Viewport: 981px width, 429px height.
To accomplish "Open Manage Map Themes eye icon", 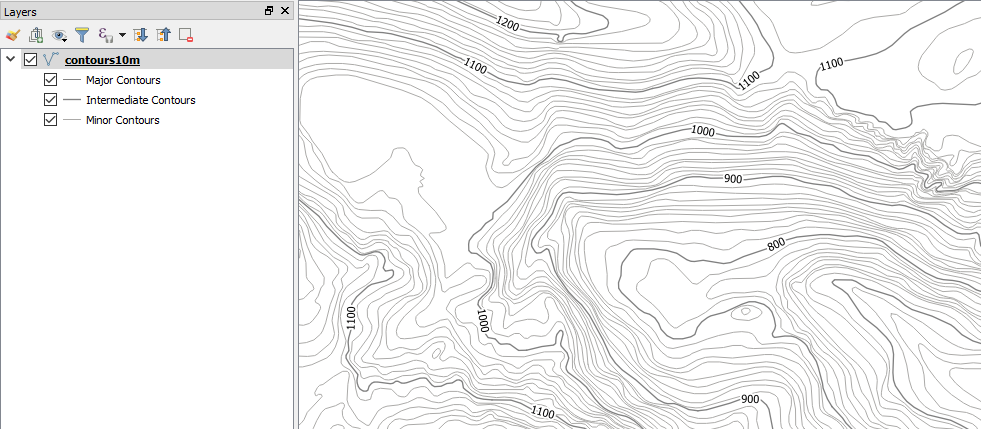I will point(59,35).
